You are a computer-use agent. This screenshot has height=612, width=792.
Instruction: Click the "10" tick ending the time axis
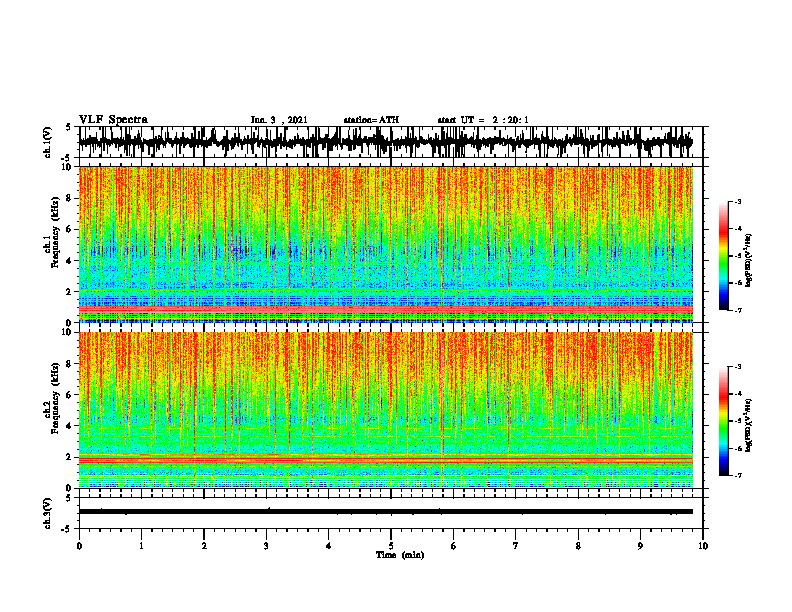tap(703, 546)
